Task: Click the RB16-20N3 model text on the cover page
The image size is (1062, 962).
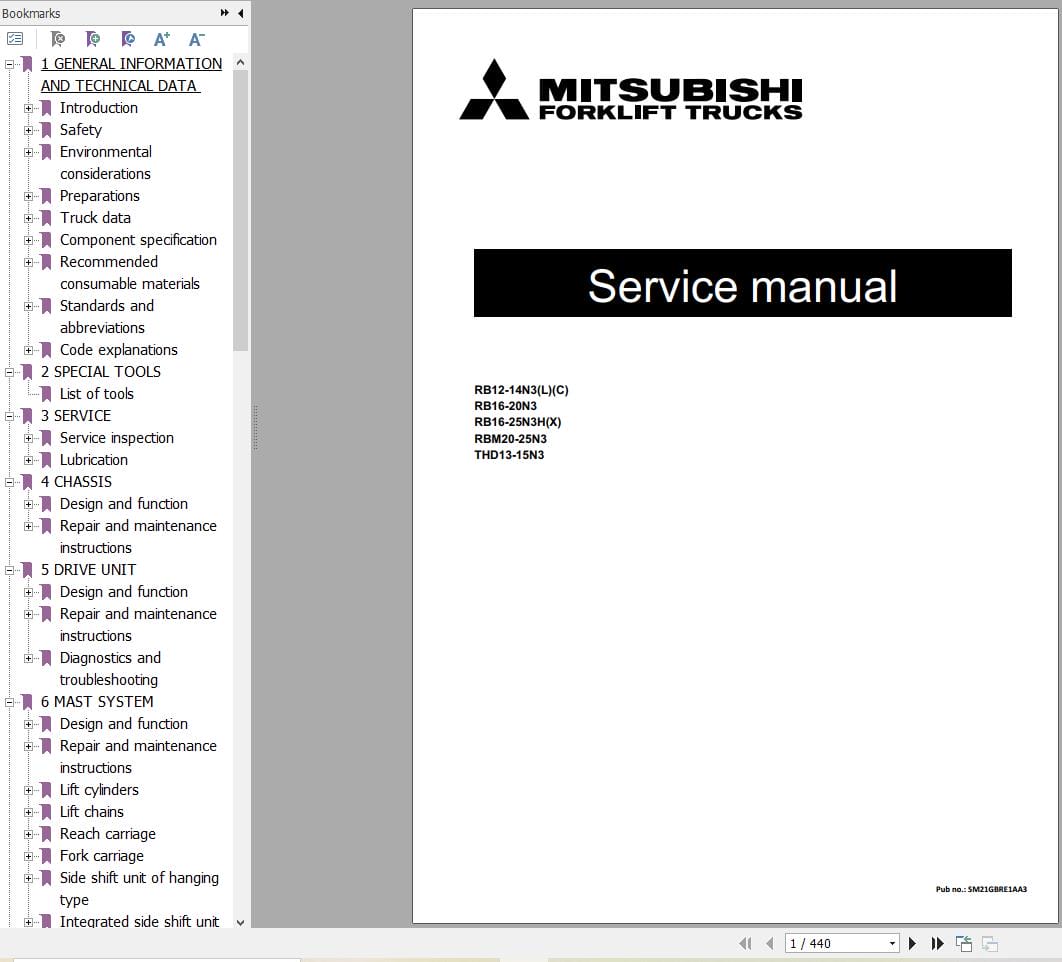Action: (x=505, y=406)
